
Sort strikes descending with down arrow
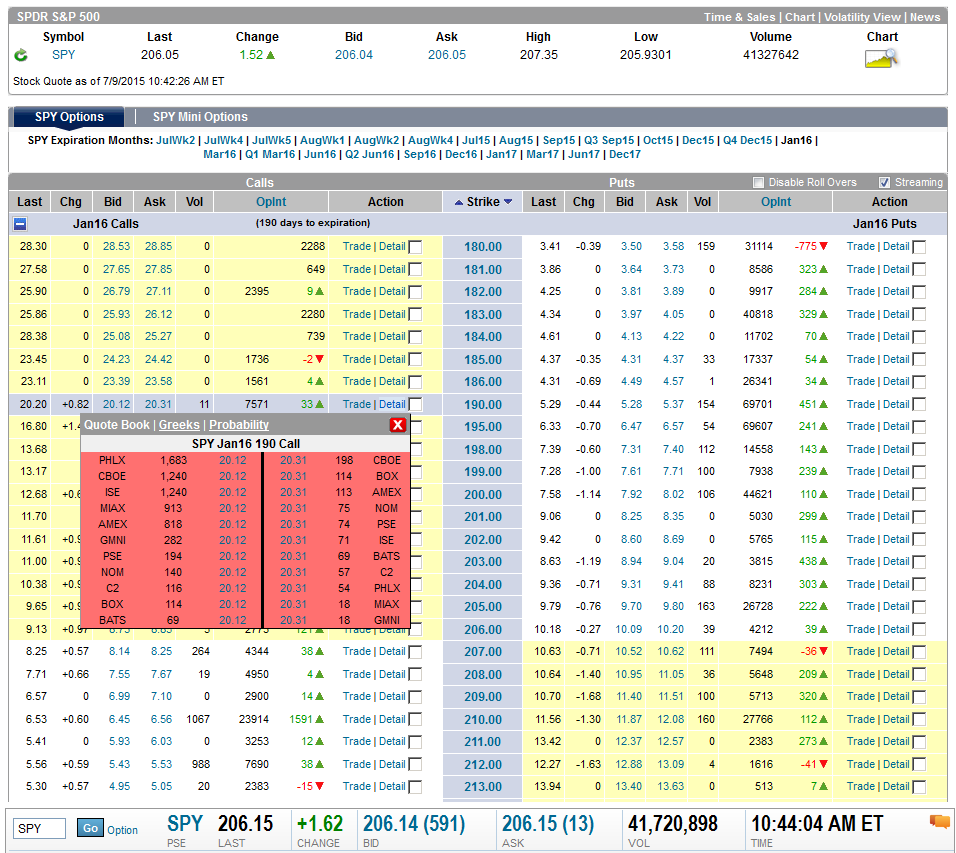tap(508, 202)
